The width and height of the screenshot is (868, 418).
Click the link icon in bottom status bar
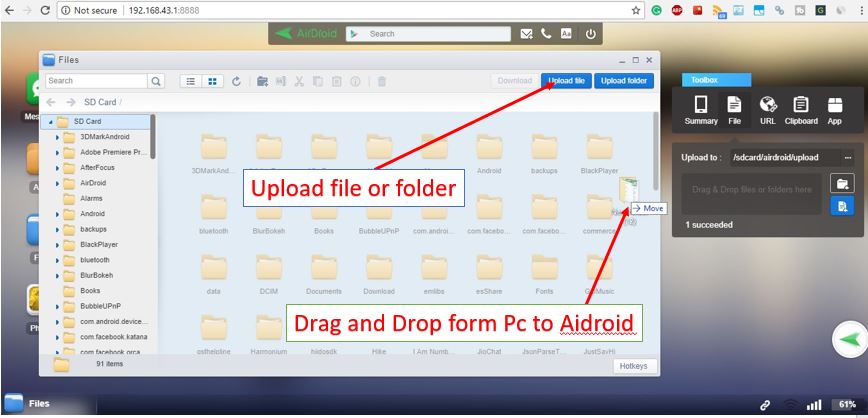pyautogui.click(x=764, y=405)
